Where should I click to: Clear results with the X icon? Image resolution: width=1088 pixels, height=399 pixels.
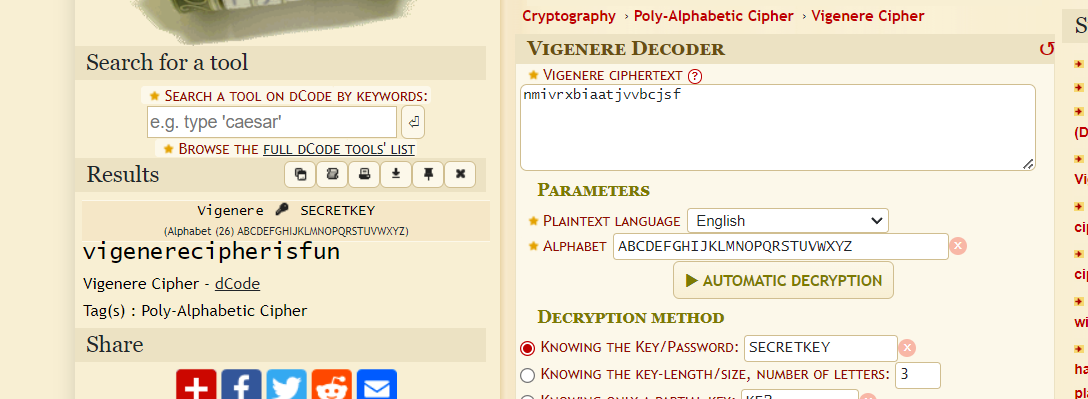point(460,174)
